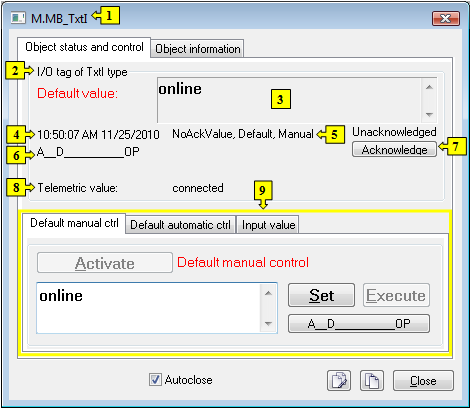Select the Default manual ctrl tab
Screen dimensions: 471x409
pyautogui.click(x=74, y=223)
